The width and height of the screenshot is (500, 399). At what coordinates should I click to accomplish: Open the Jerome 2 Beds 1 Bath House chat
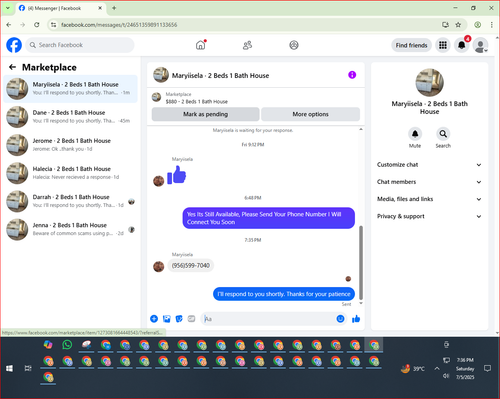[70, 145]
